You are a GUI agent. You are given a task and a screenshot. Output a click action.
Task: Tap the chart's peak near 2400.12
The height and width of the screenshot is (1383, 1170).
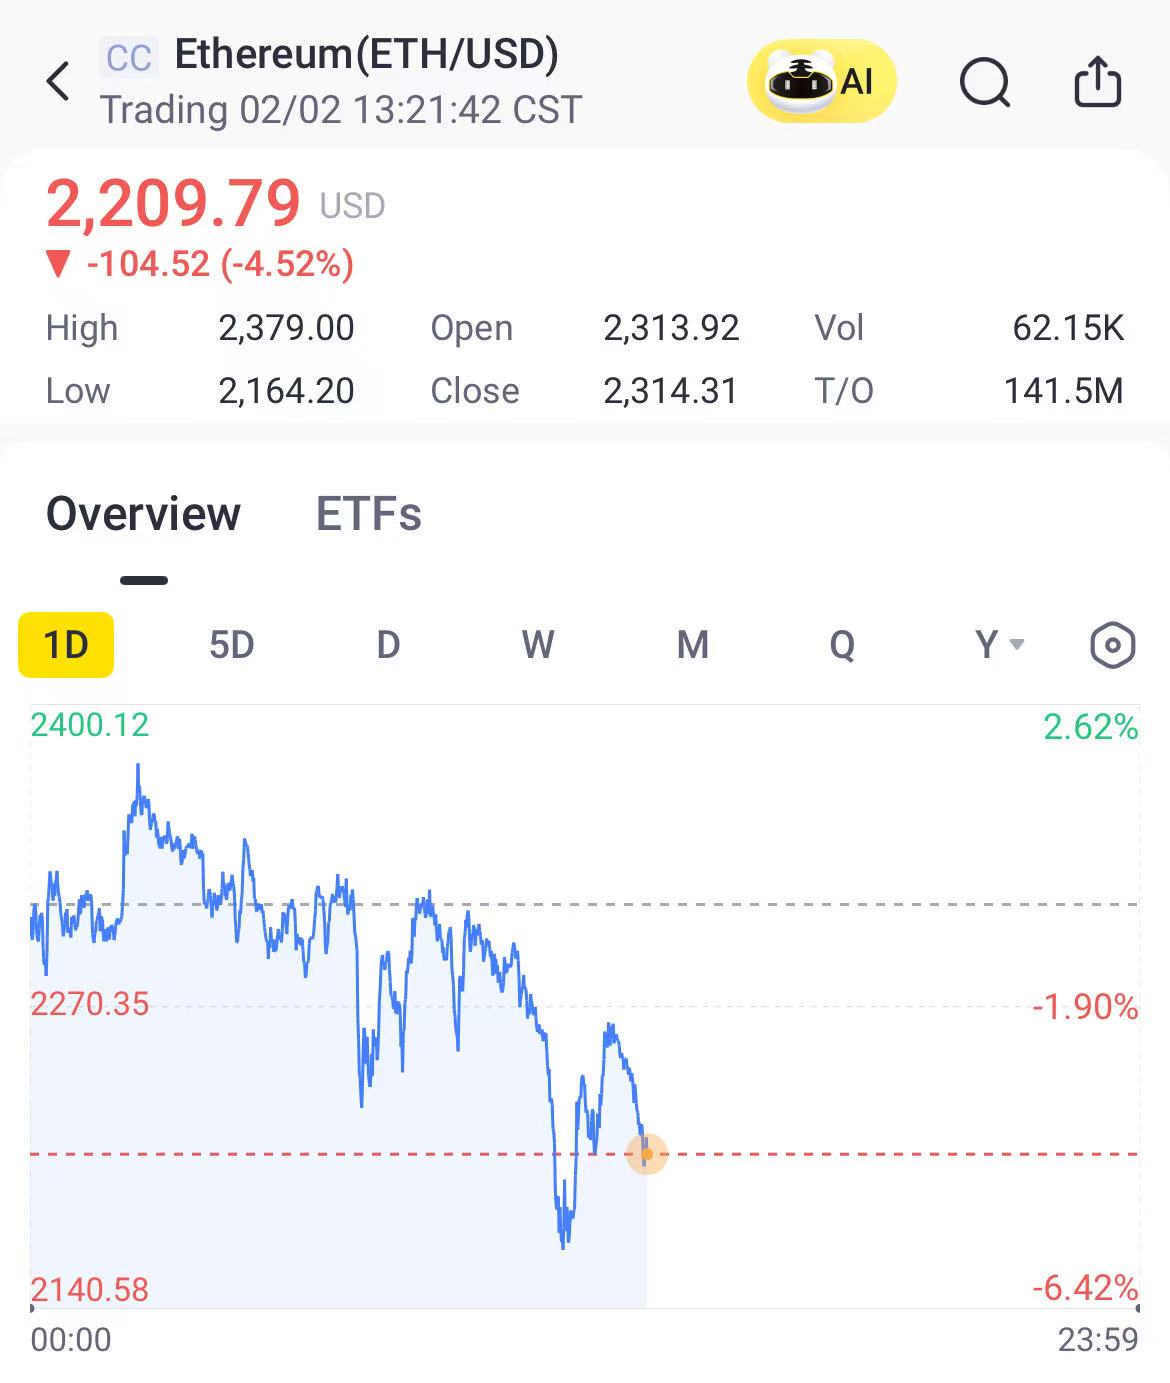pyautogui.click(x=138, y=770)
